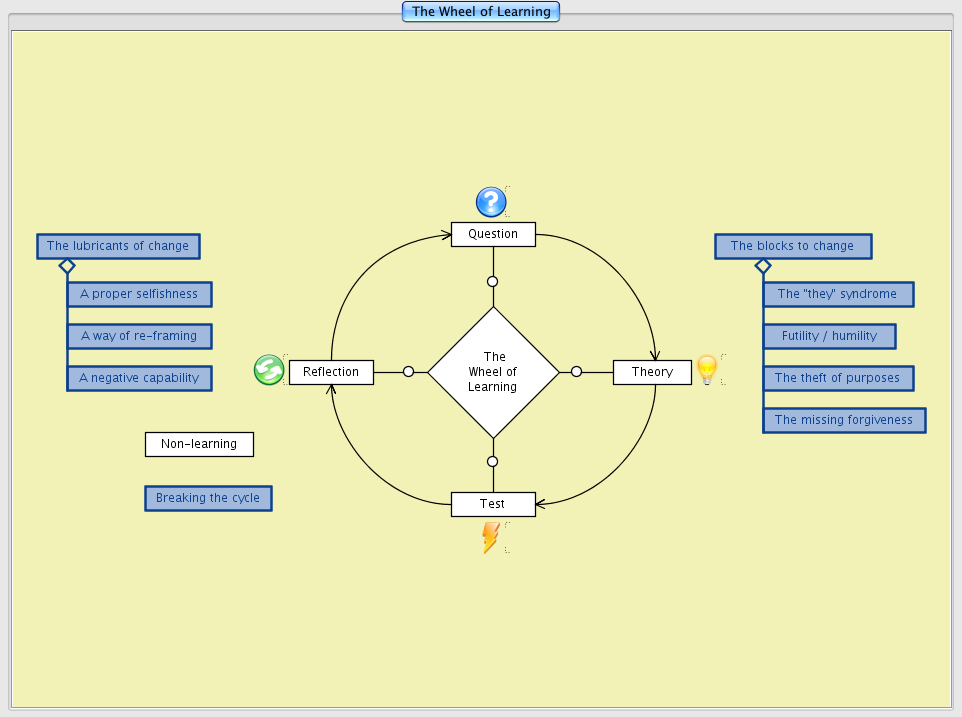Select A proper selfishness item
The width and height of the screenshot is (962, 717).
[x=139, y=294]
